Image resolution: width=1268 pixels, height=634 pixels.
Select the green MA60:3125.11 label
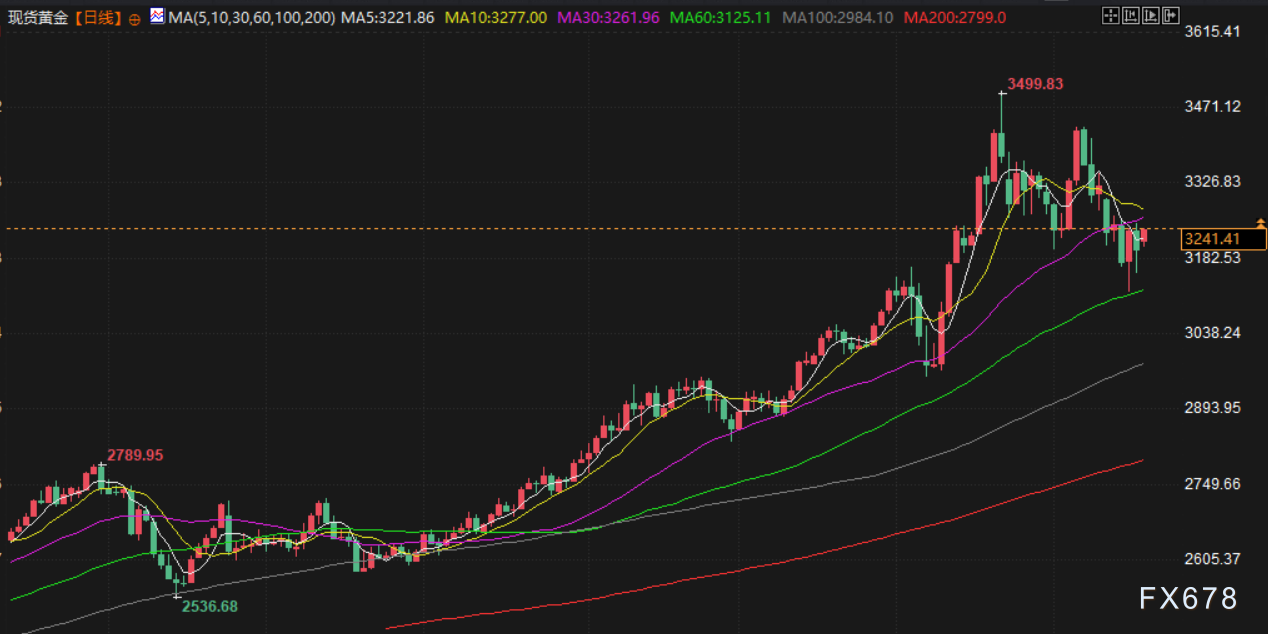[720, 18]
